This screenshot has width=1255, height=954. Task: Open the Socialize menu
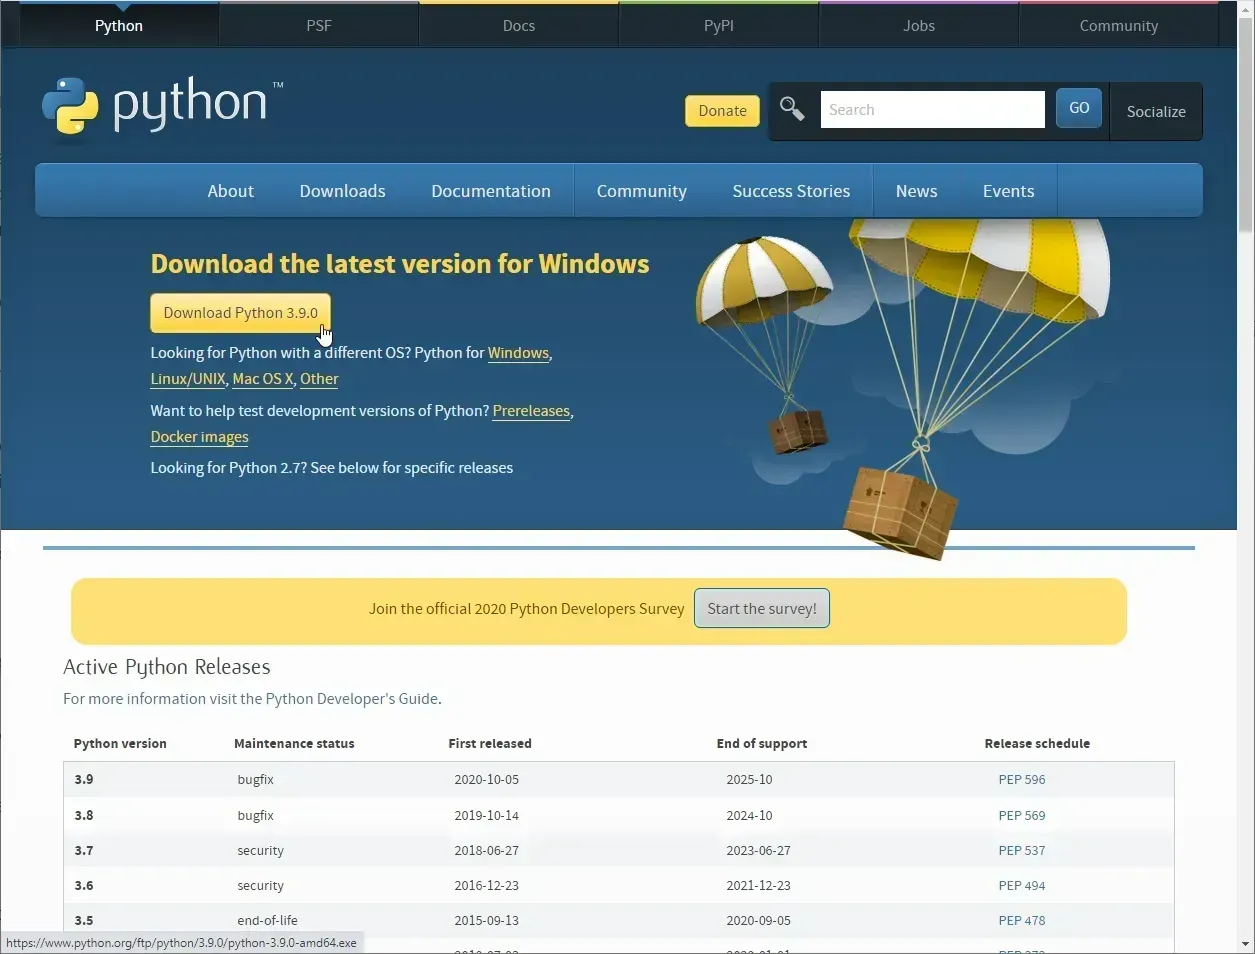tap(1156, 112)
